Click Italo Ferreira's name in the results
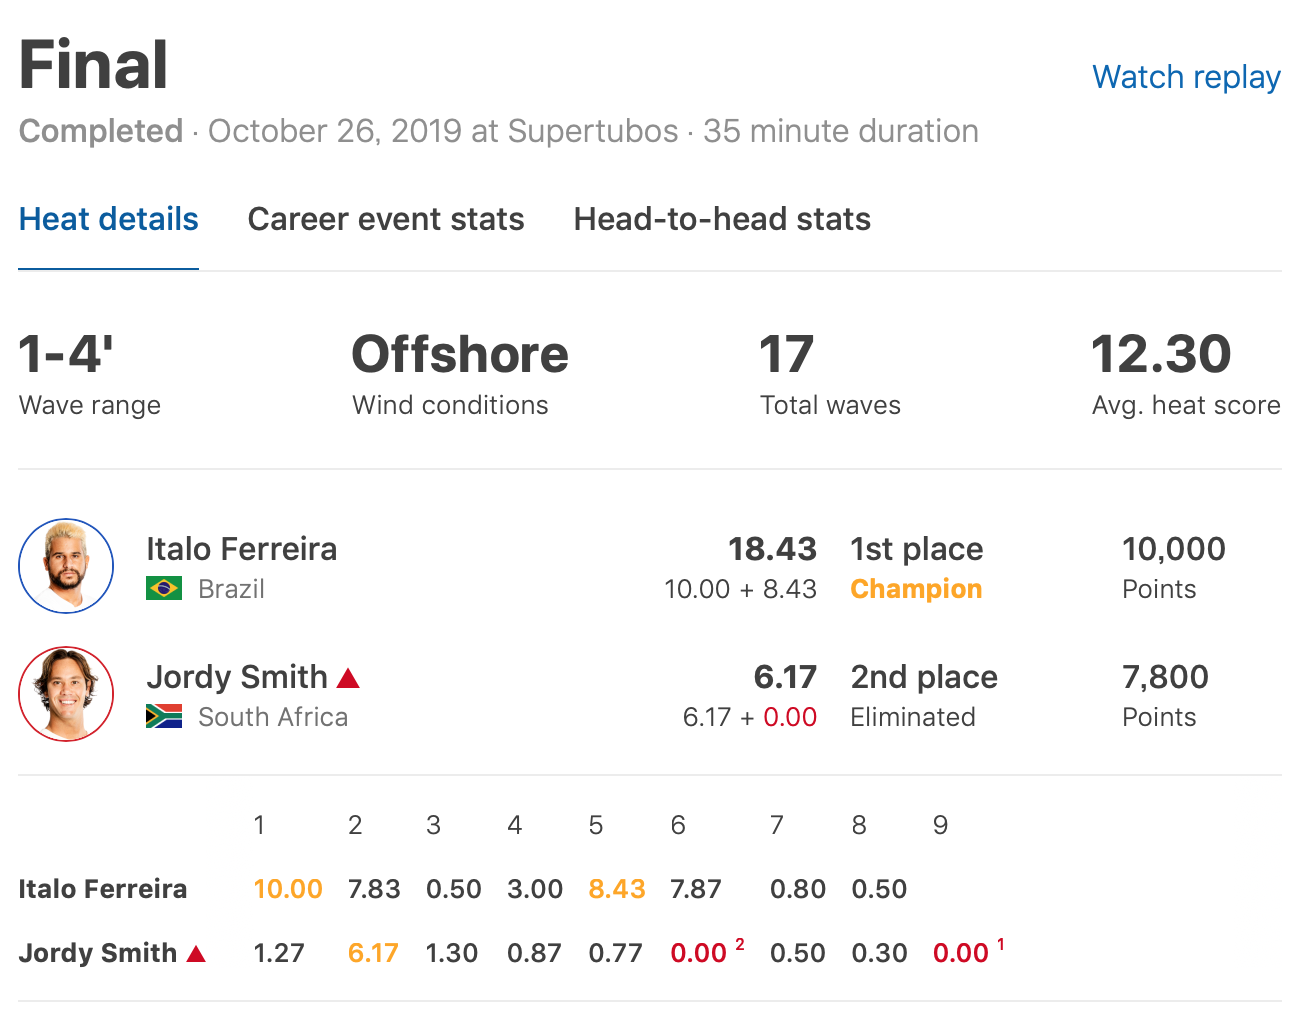The image size is (1310, 1010). (x=242, y=549)
